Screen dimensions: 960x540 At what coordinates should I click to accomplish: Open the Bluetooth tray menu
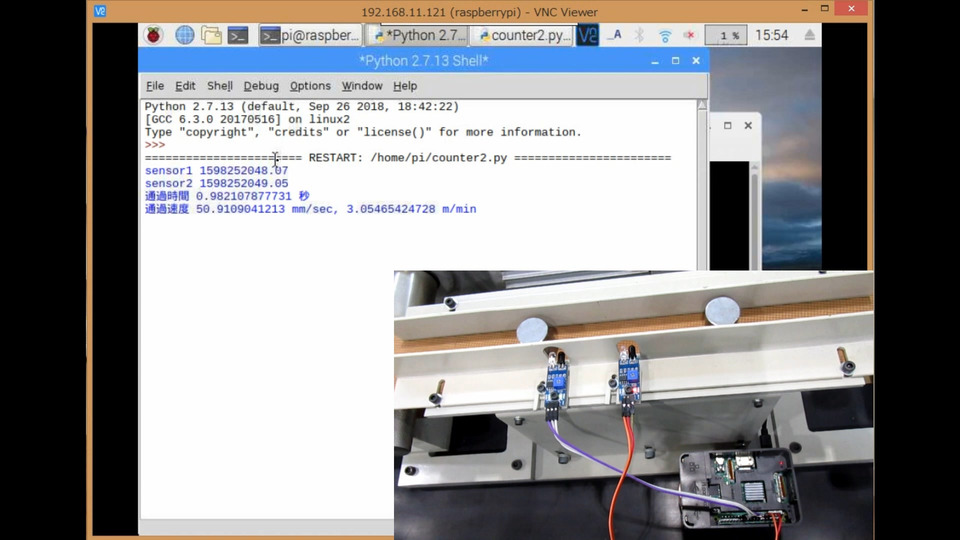tap(639, 36)
